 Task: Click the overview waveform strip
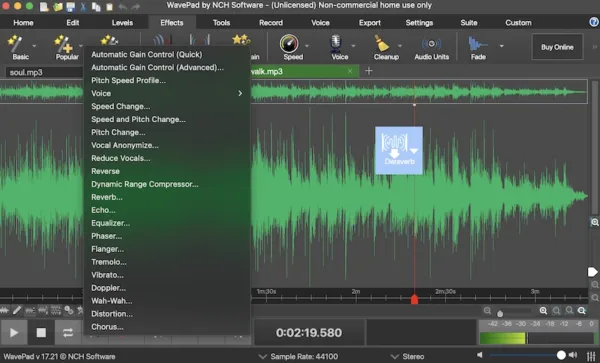tap(293, 91)
